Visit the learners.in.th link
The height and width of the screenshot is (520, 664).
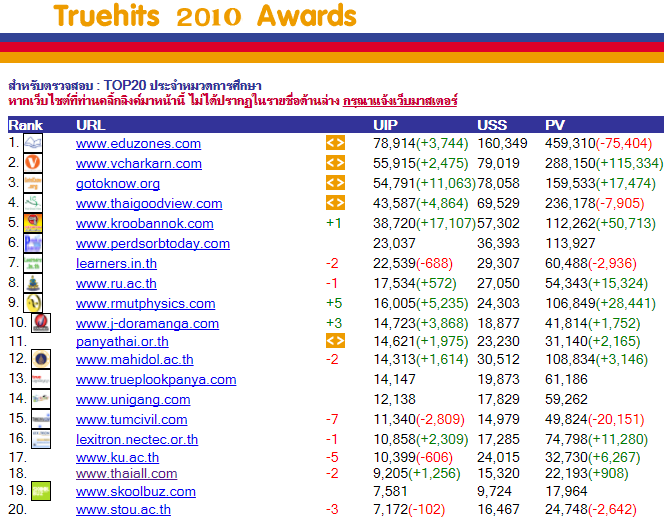[x=116, y=263]
